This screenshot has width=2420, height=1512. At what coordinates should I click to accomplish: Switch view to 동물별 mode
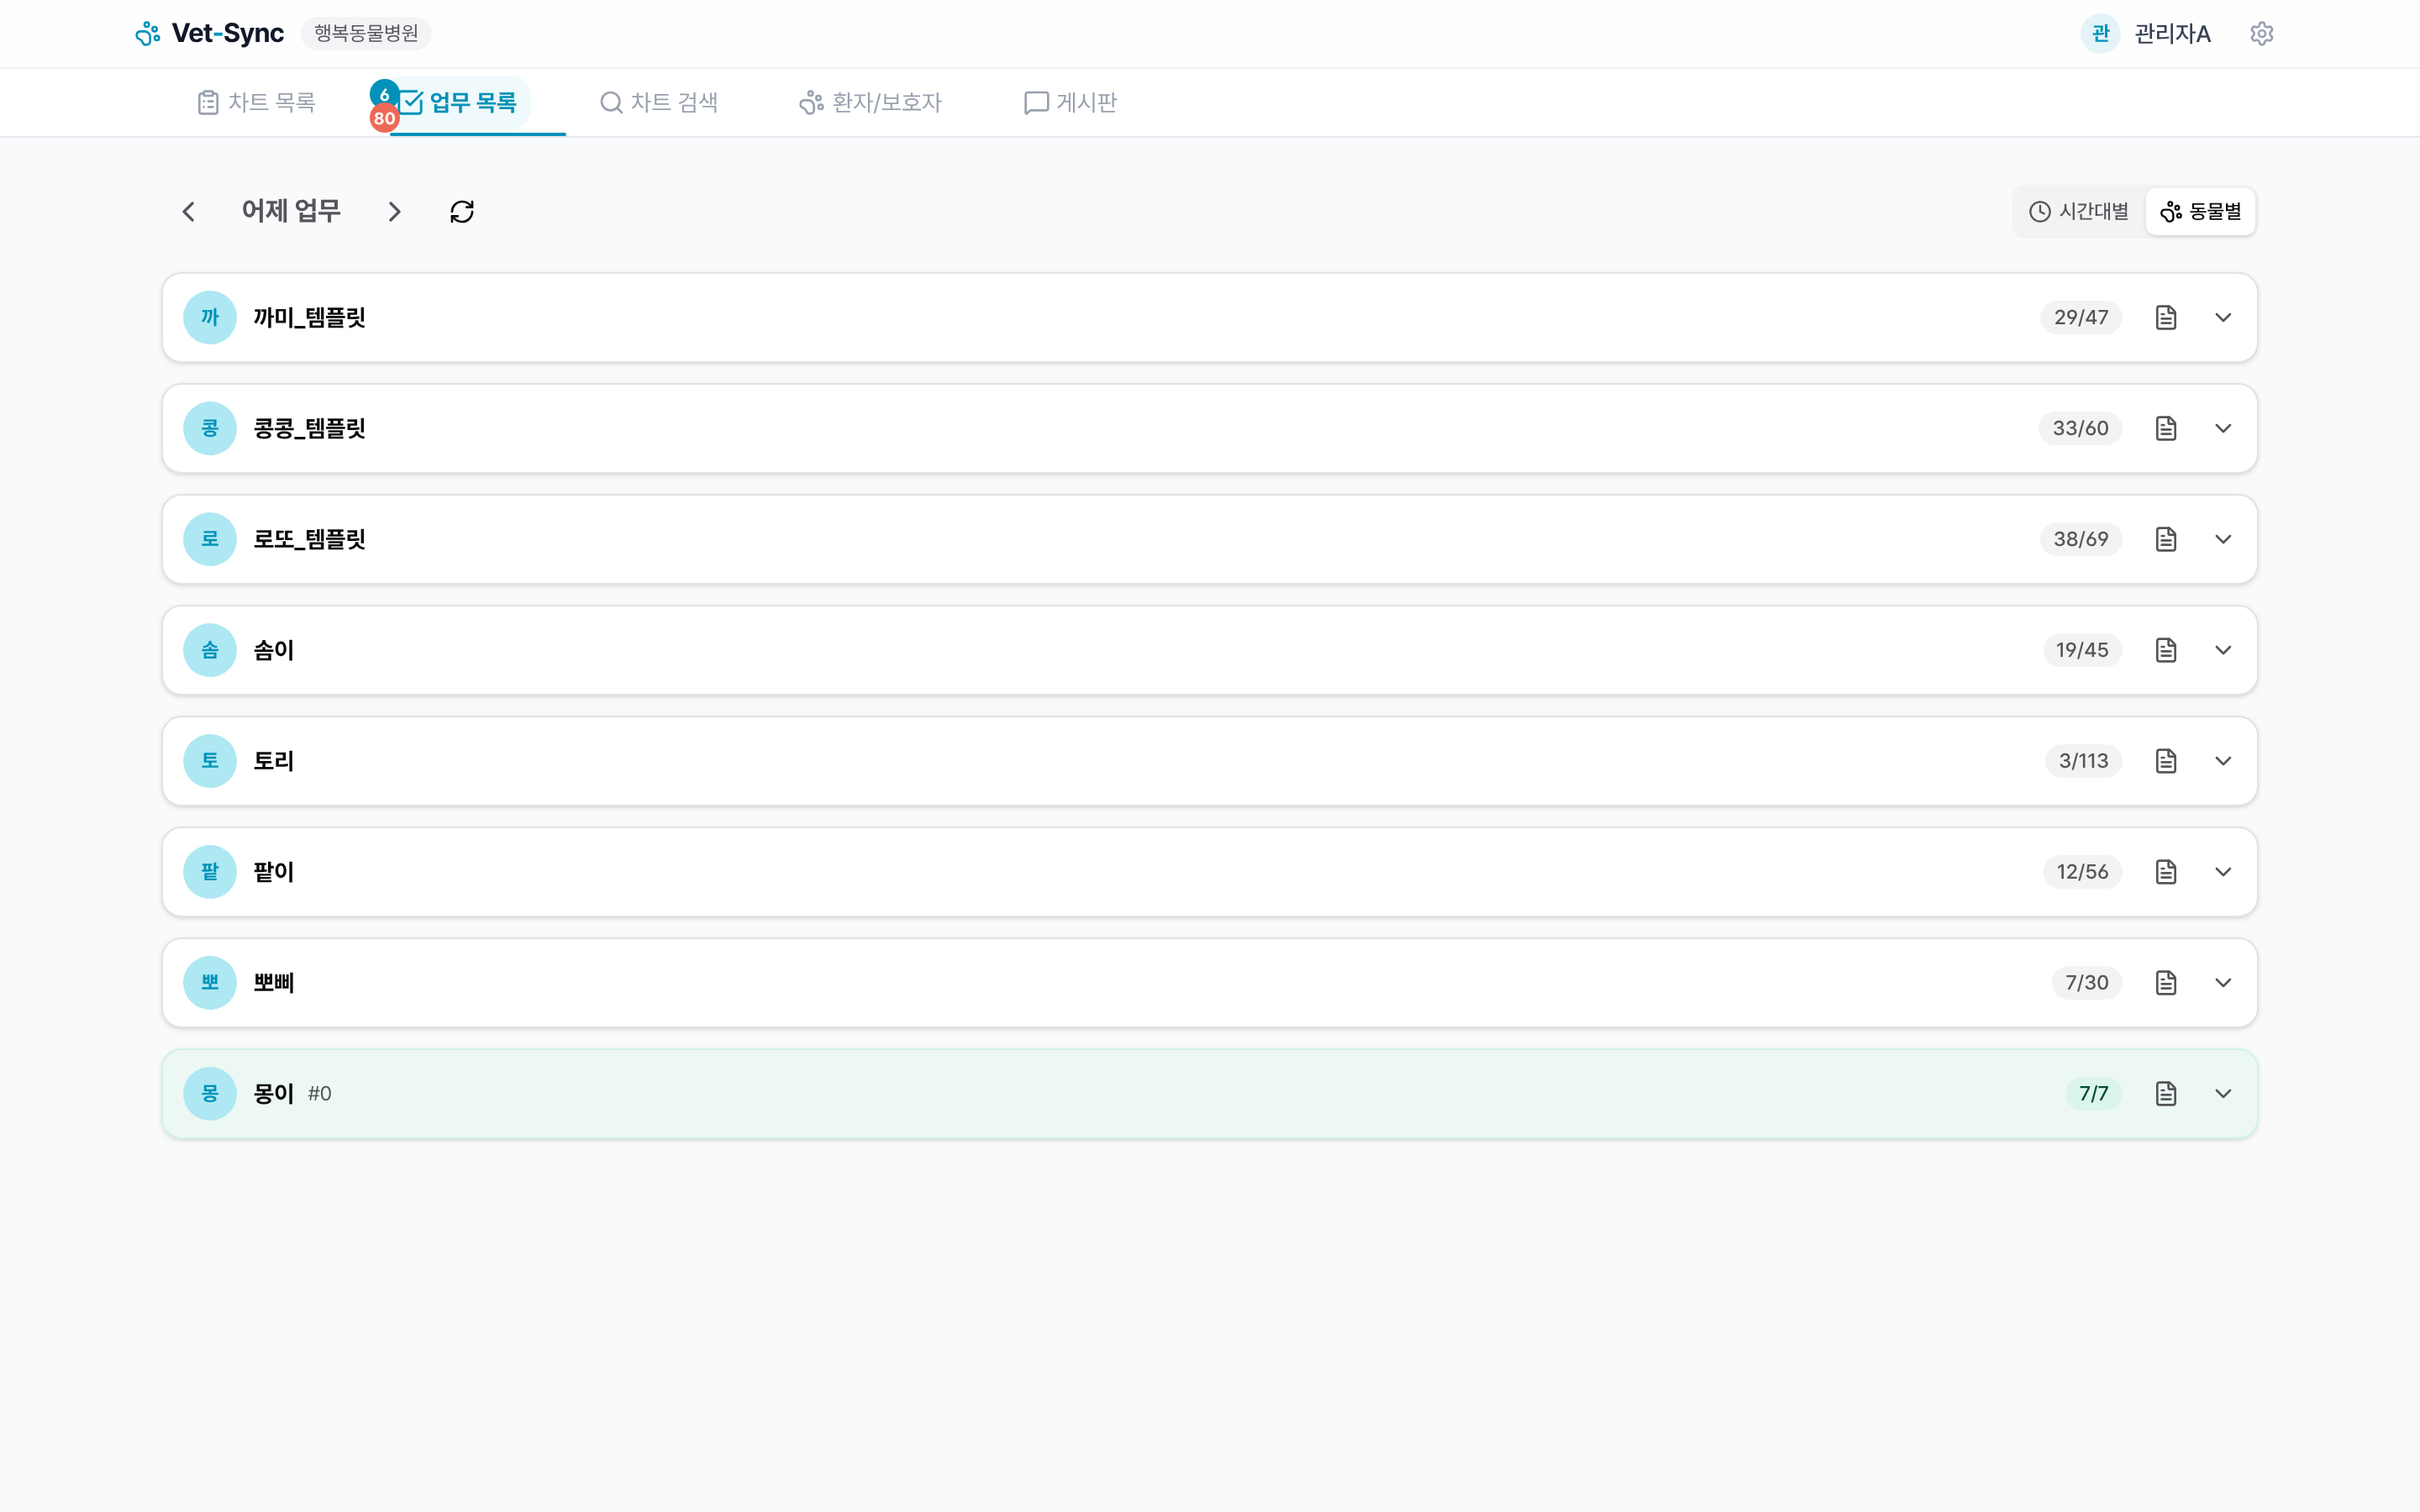click(2200, 212)
